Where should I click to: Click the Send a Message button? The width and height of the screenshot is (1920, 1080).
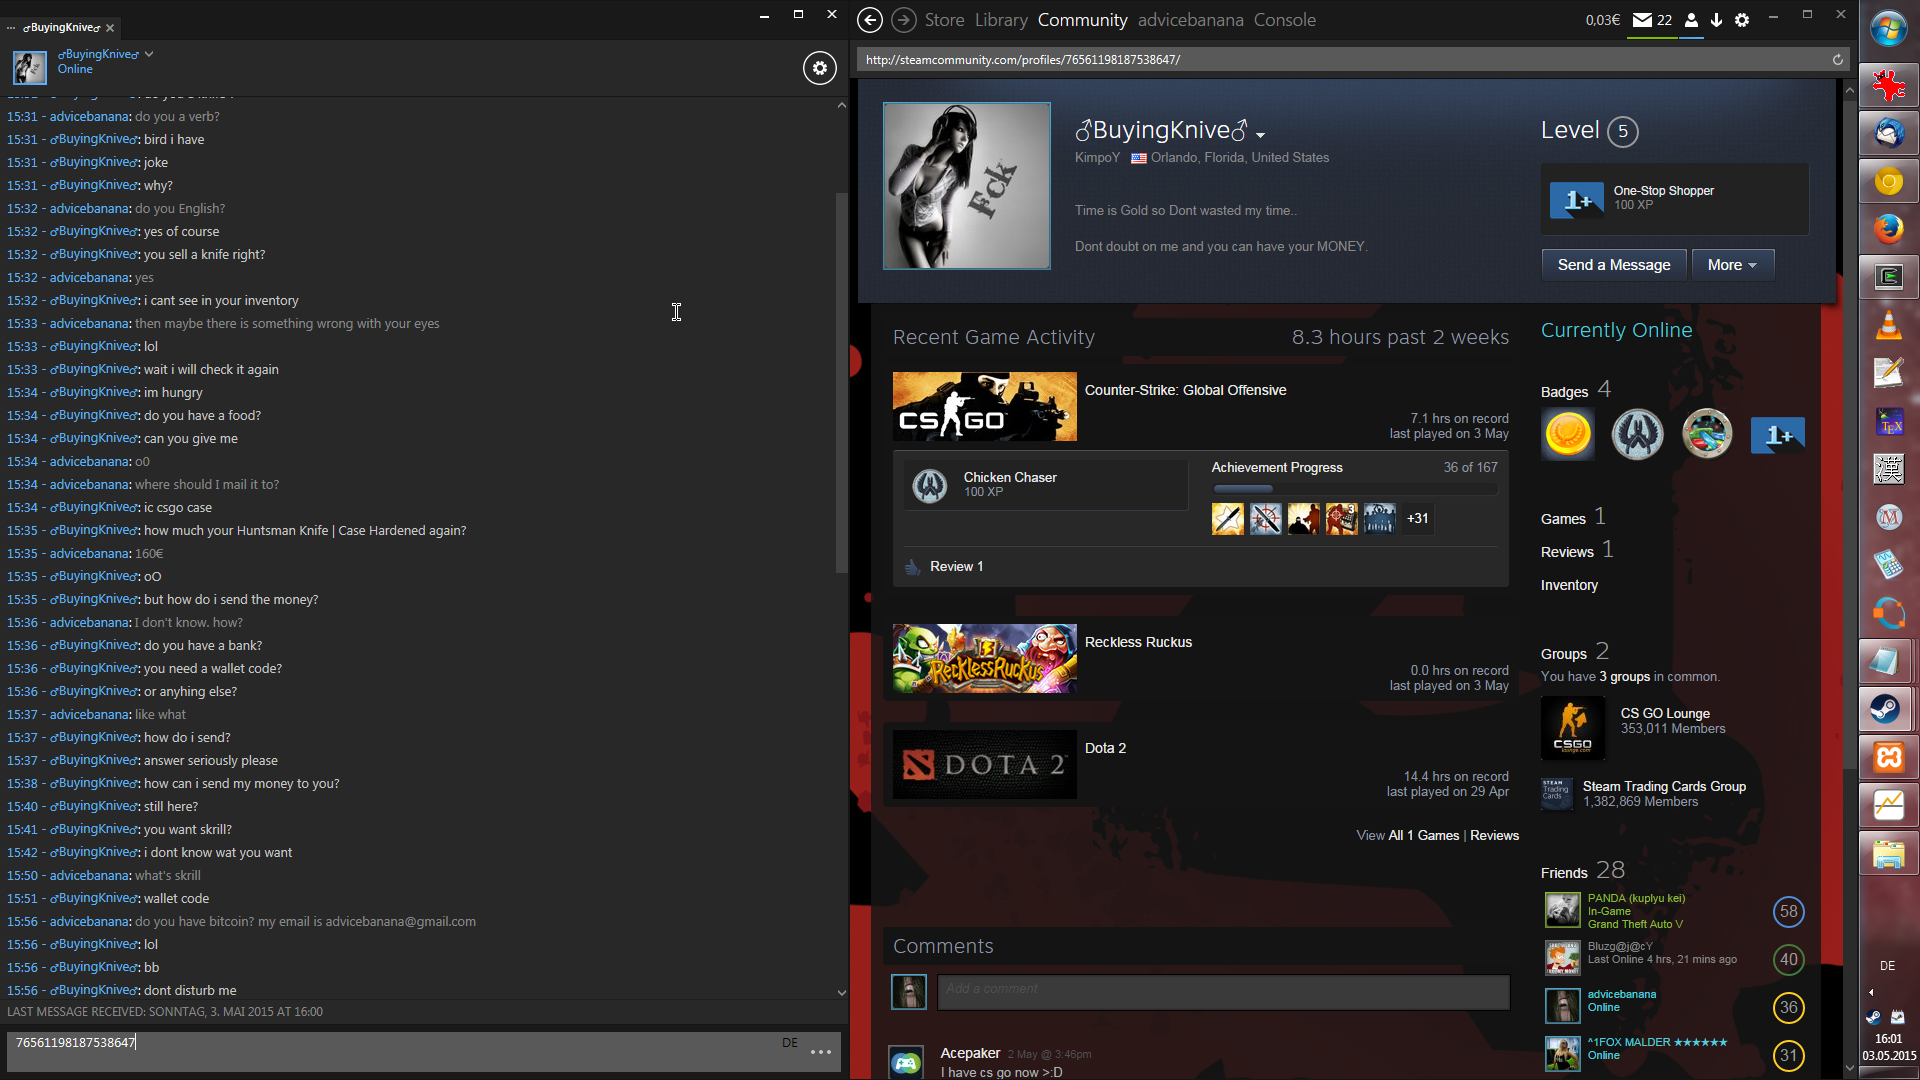[x=1613, y=265]
